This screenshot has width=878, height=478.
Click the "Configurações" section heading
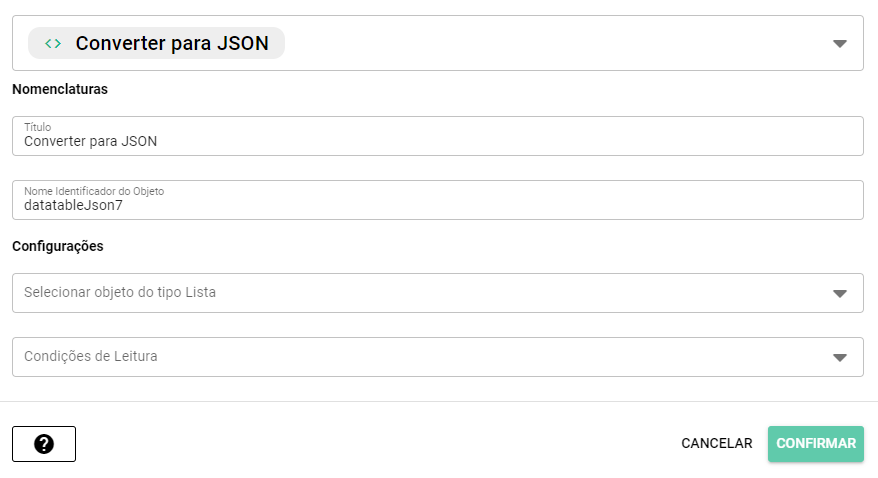[58, 246]
